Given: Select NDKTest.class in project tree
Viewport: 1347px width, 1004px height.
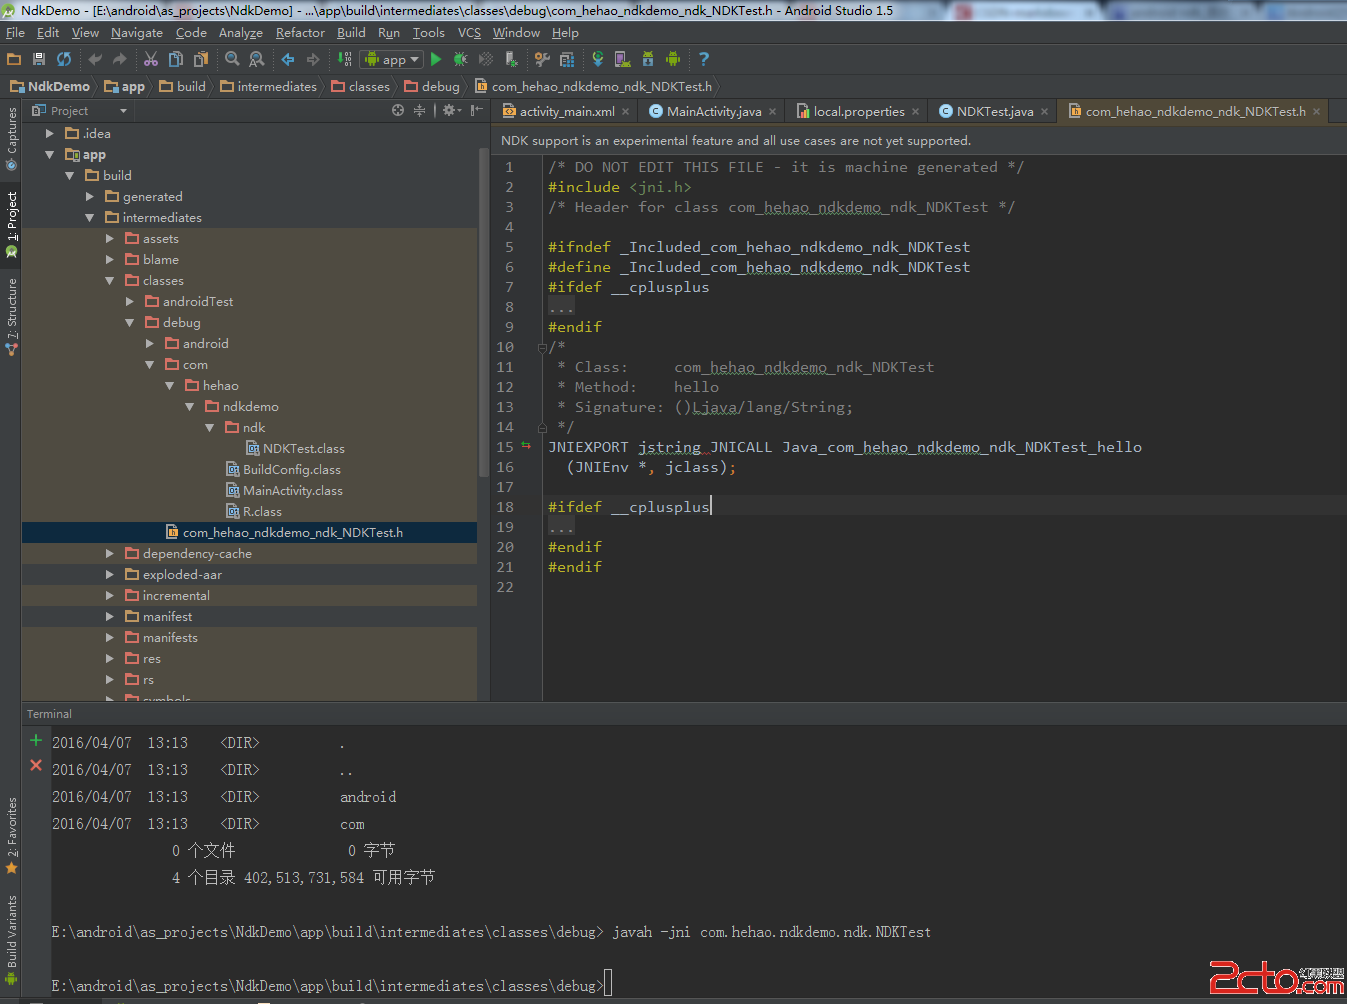Looking at the screenshot, I should pyautogui.click(x=303, y=449).
